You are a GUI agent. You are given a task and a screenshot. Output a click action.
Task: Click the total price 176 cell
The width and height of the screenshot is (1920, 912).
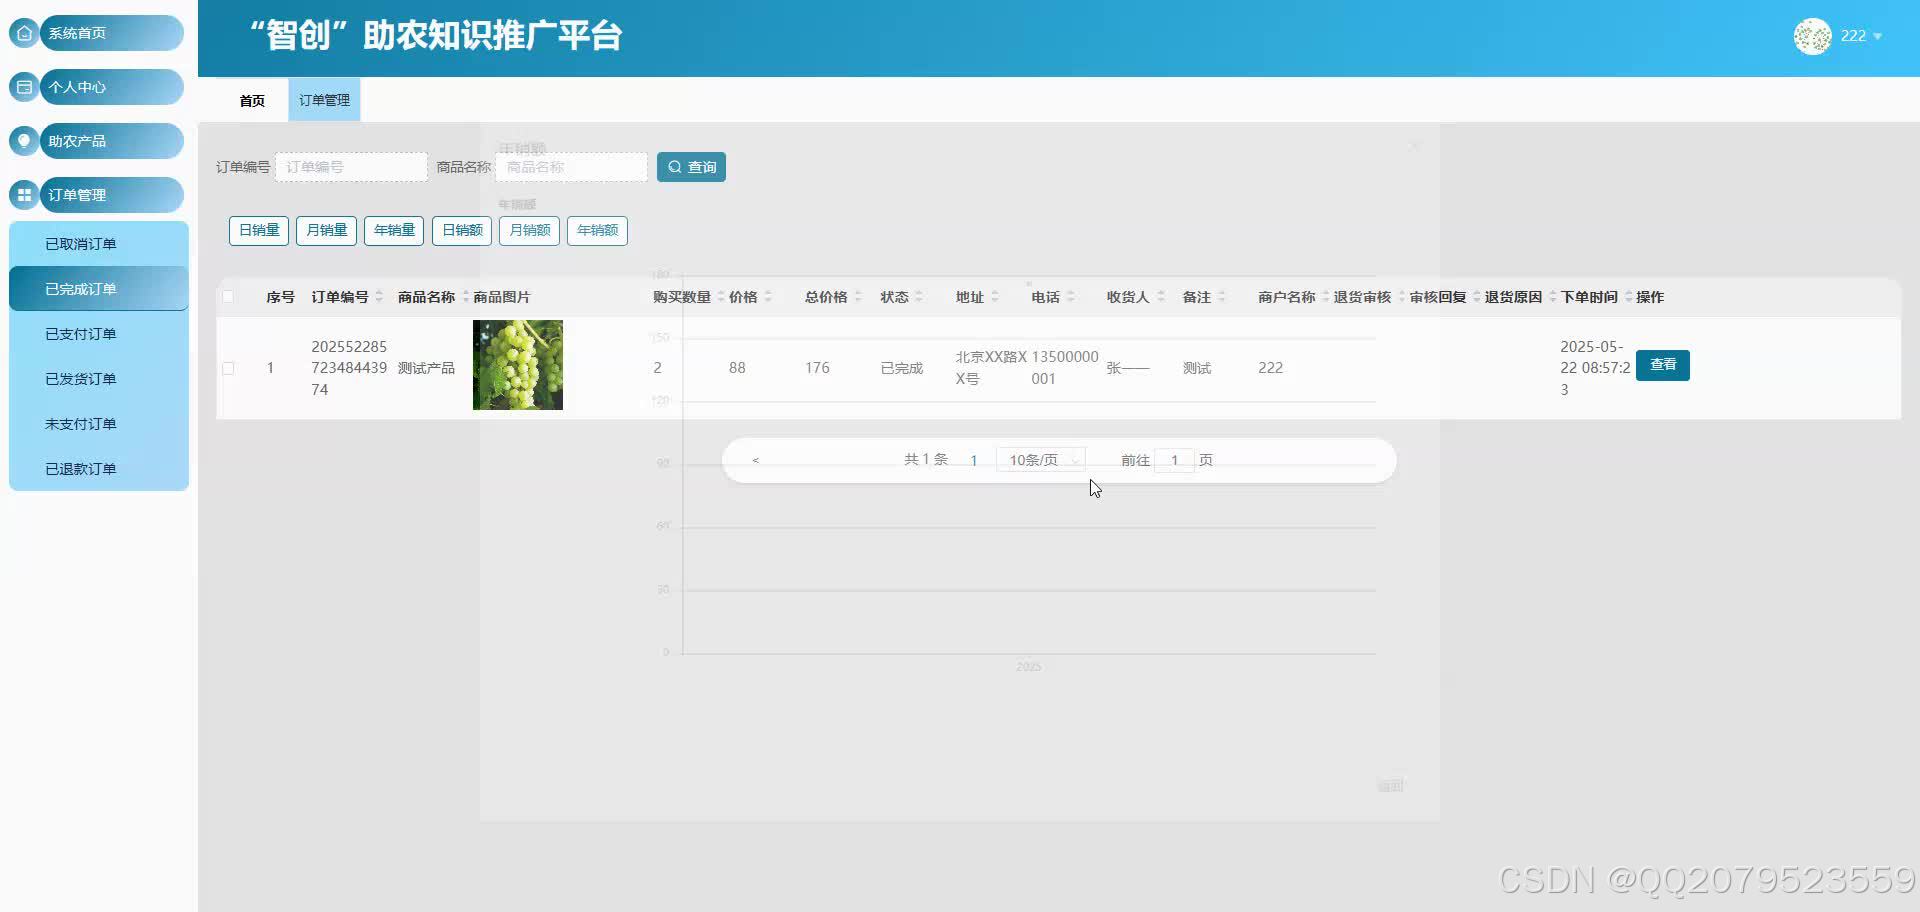[817, 368]
